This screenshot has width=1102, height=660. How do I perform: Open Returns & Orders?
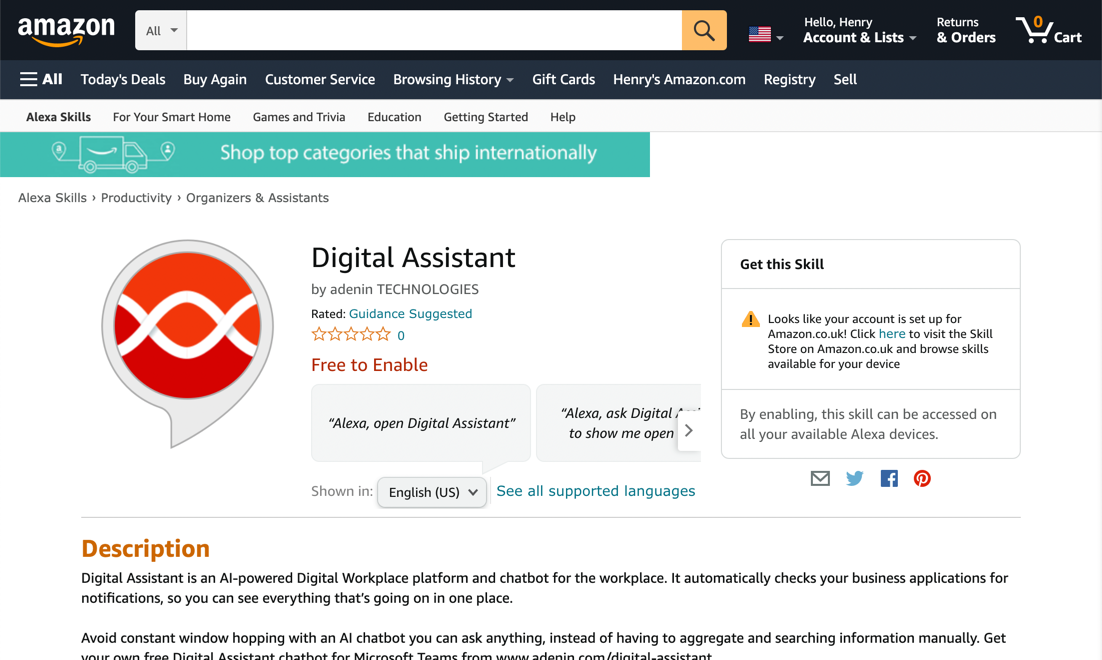click(966, 30)
